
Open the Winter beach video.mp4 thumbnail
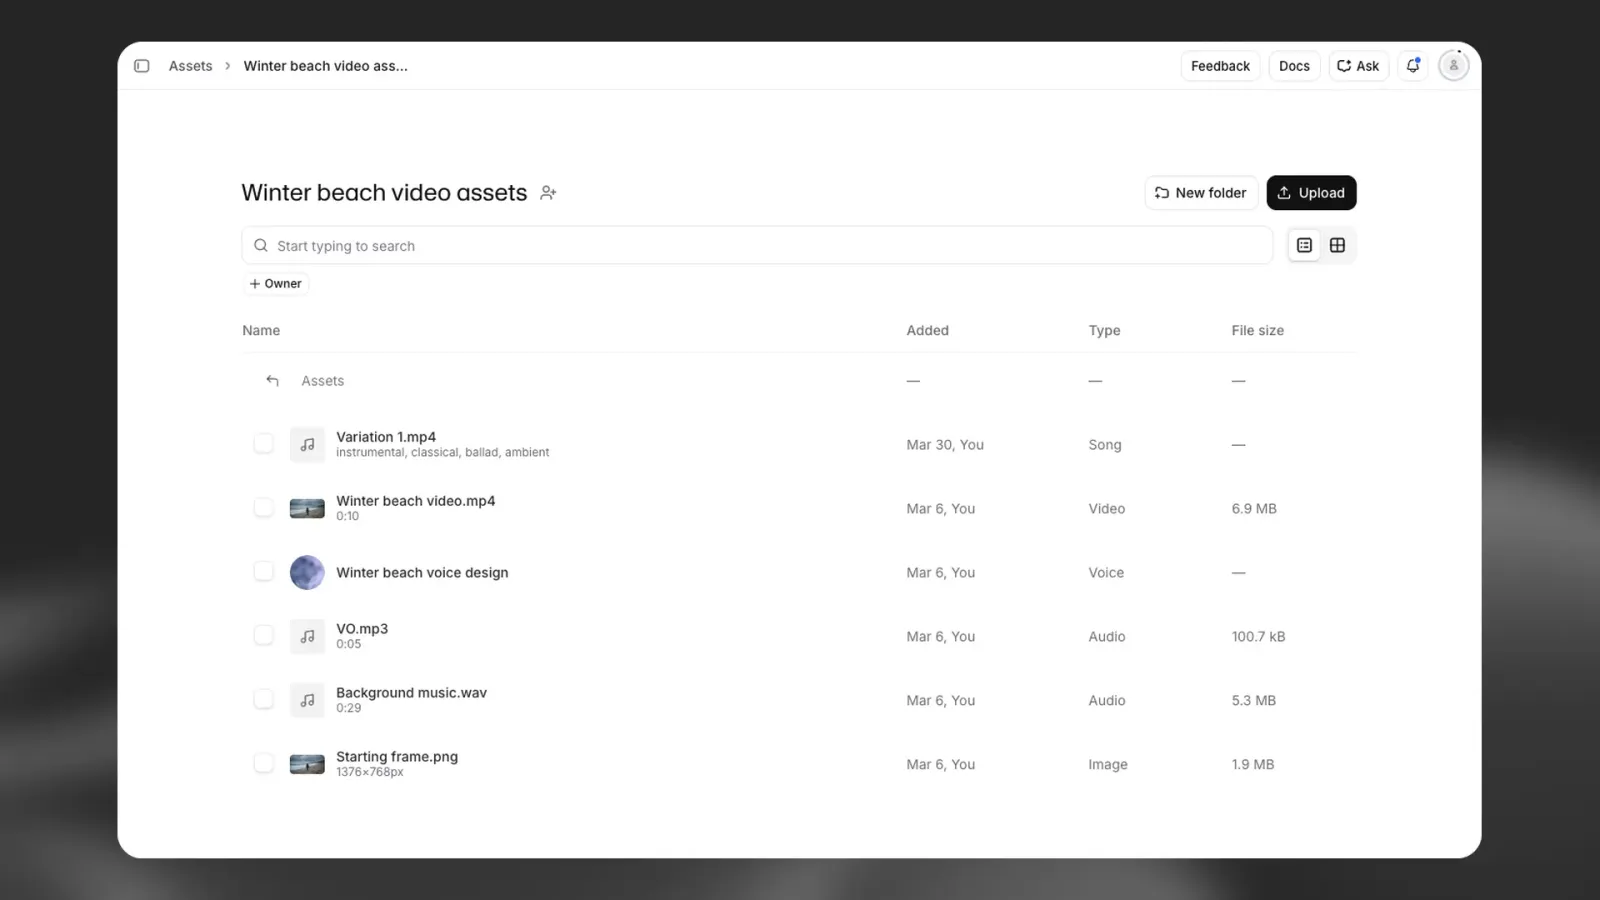click(307, 508)
